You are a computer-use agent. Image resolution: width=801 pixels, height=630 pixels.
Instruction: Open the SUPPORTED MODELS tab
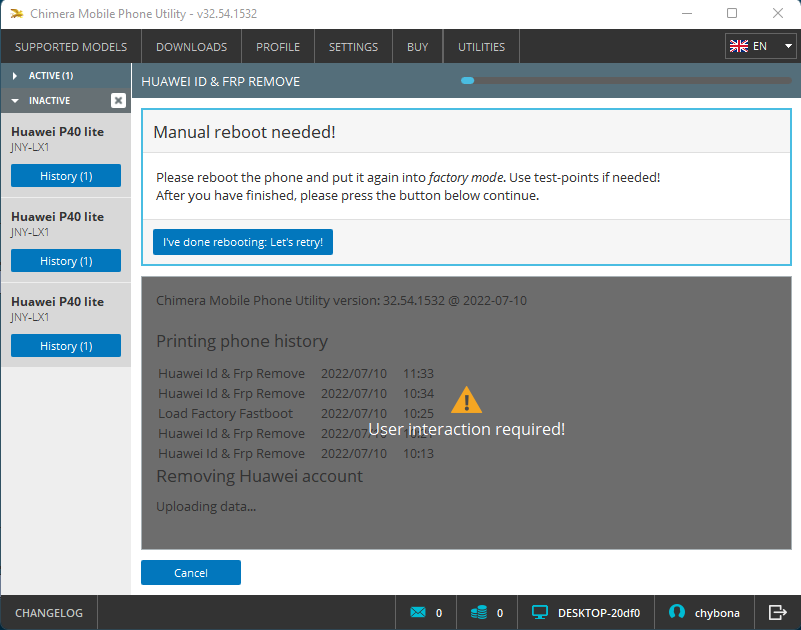71,46
